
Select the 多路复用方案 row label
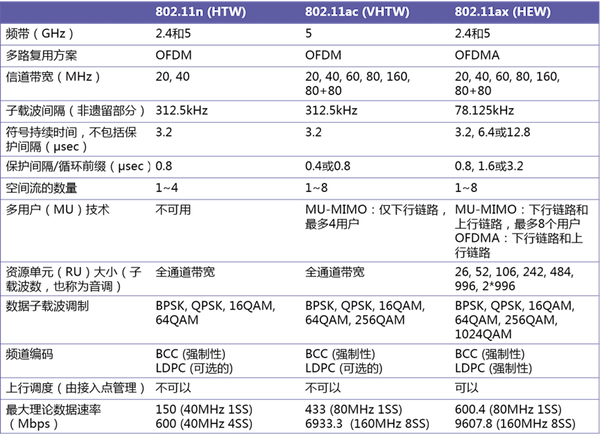point(41,55)
